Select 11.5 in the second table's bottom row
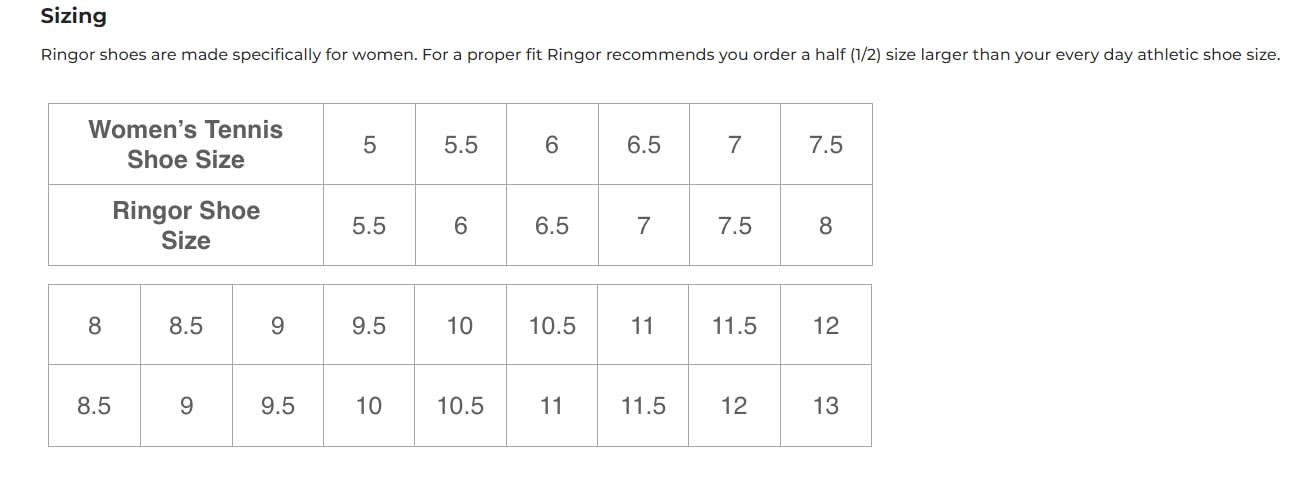 pos(644,406)
